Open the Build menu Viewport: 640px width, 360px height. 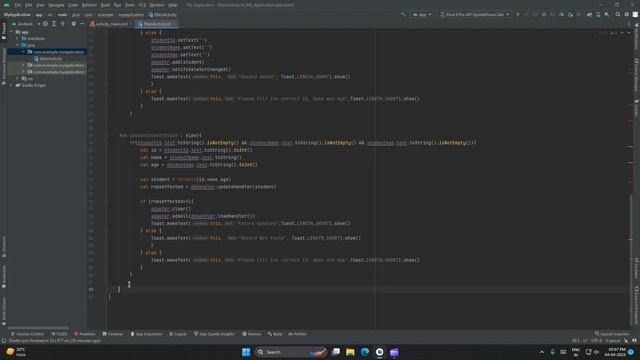point(105,5)
